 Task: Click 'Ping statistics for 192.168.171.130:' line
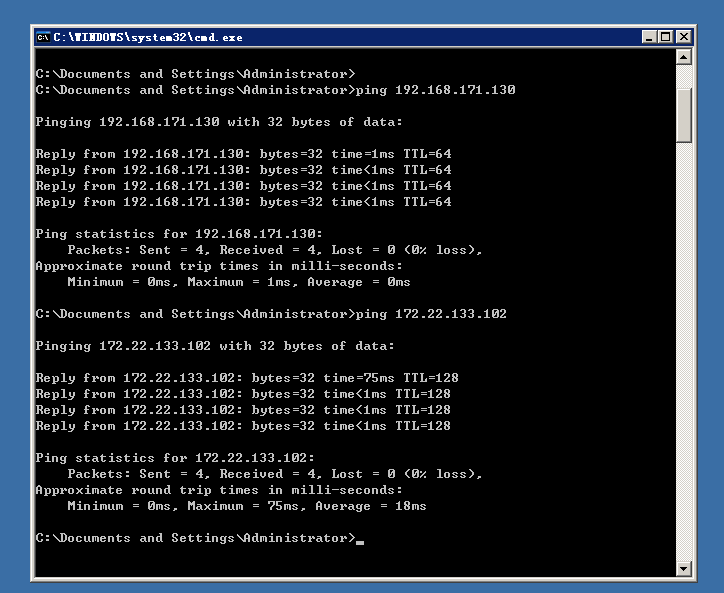pos(179,234)
